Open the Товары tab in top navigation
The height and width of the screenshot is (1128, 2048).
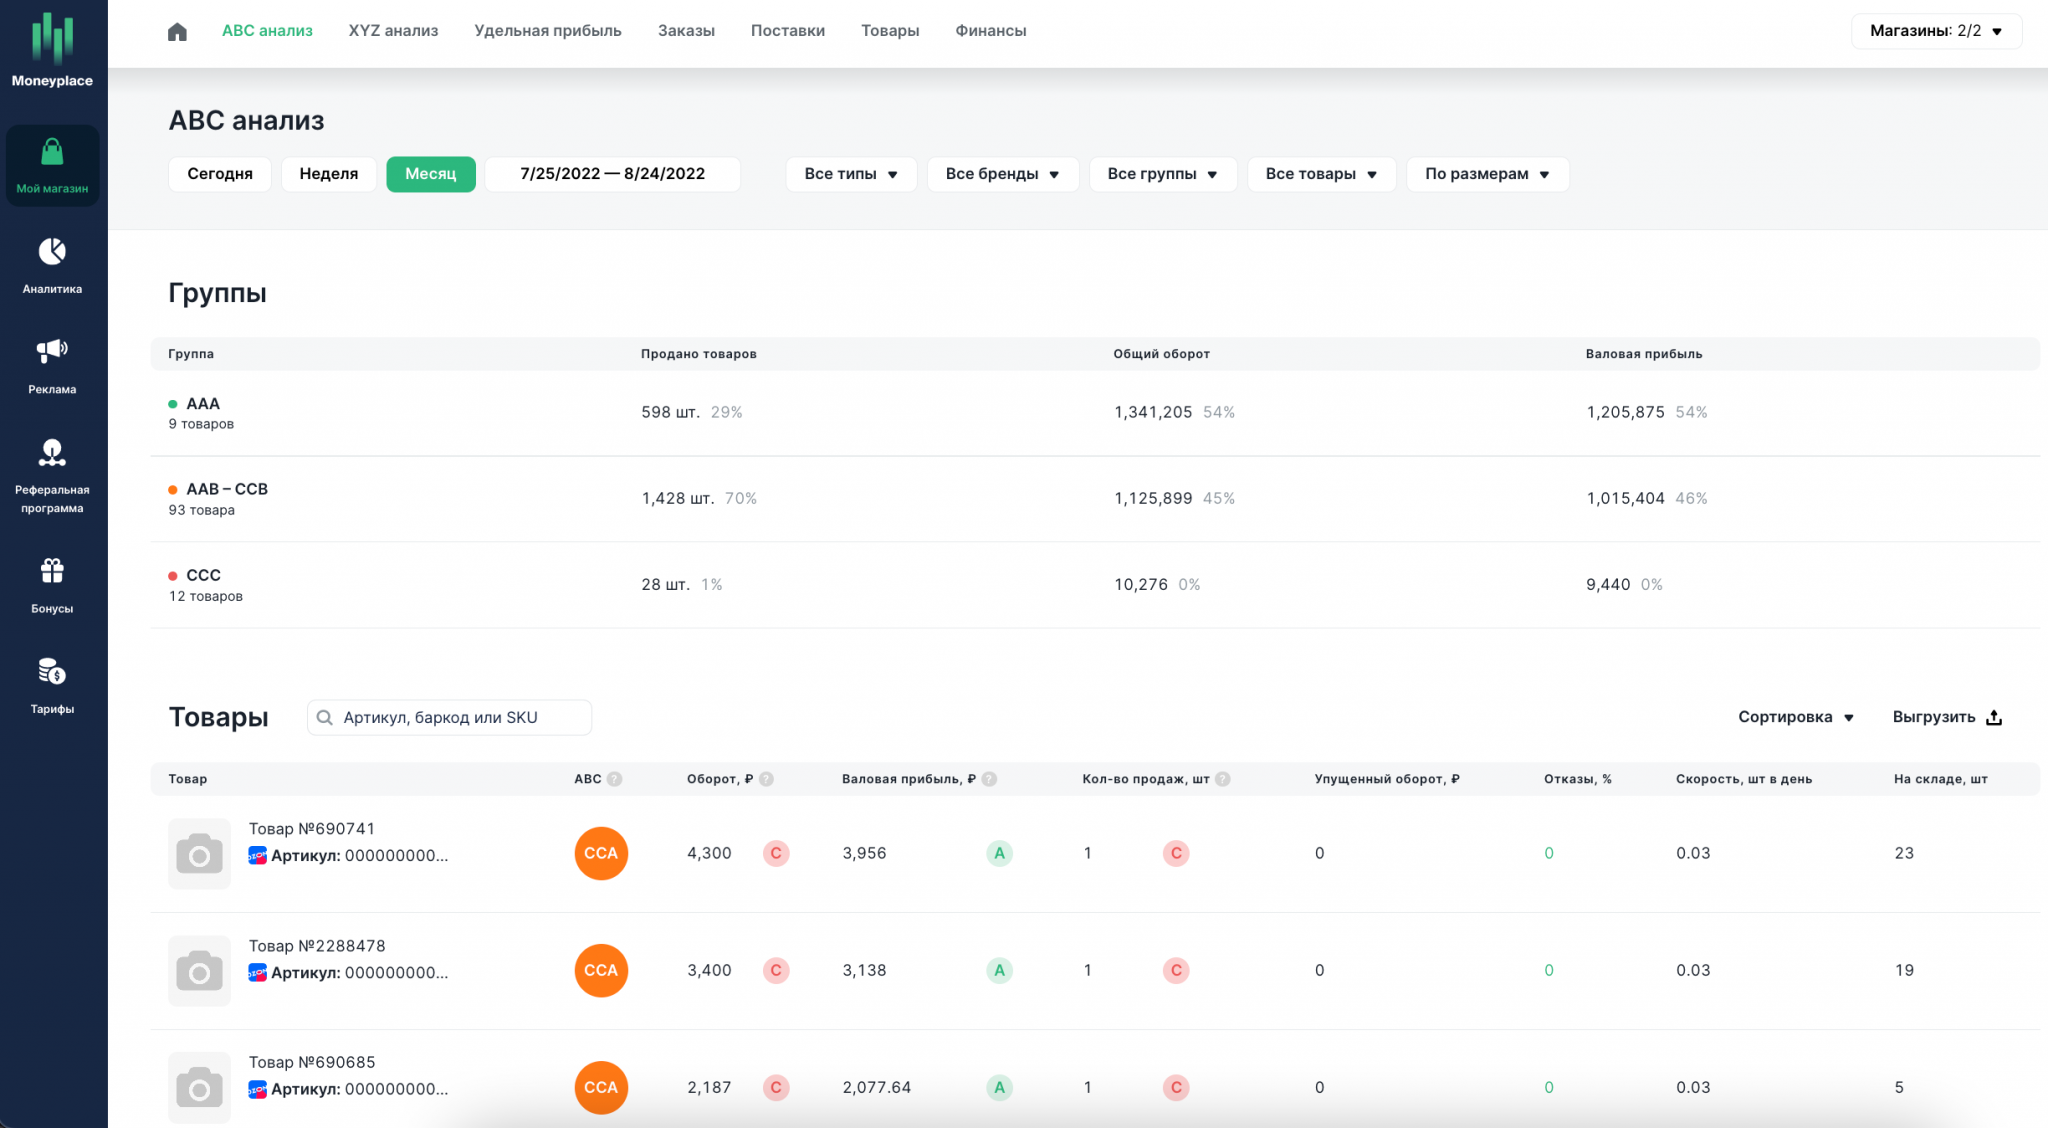pyautogui.click(x=890, y=31)
